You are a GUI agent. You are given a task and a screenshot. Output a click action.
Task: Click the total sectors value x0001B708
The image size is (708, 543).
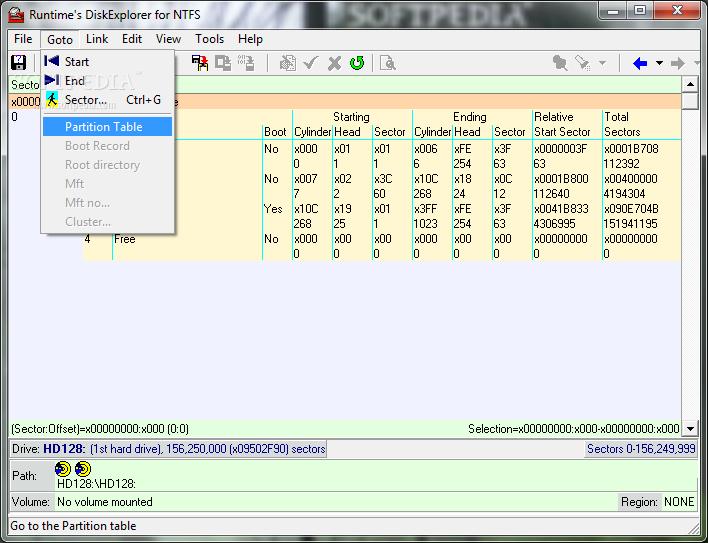click(631, 149)
